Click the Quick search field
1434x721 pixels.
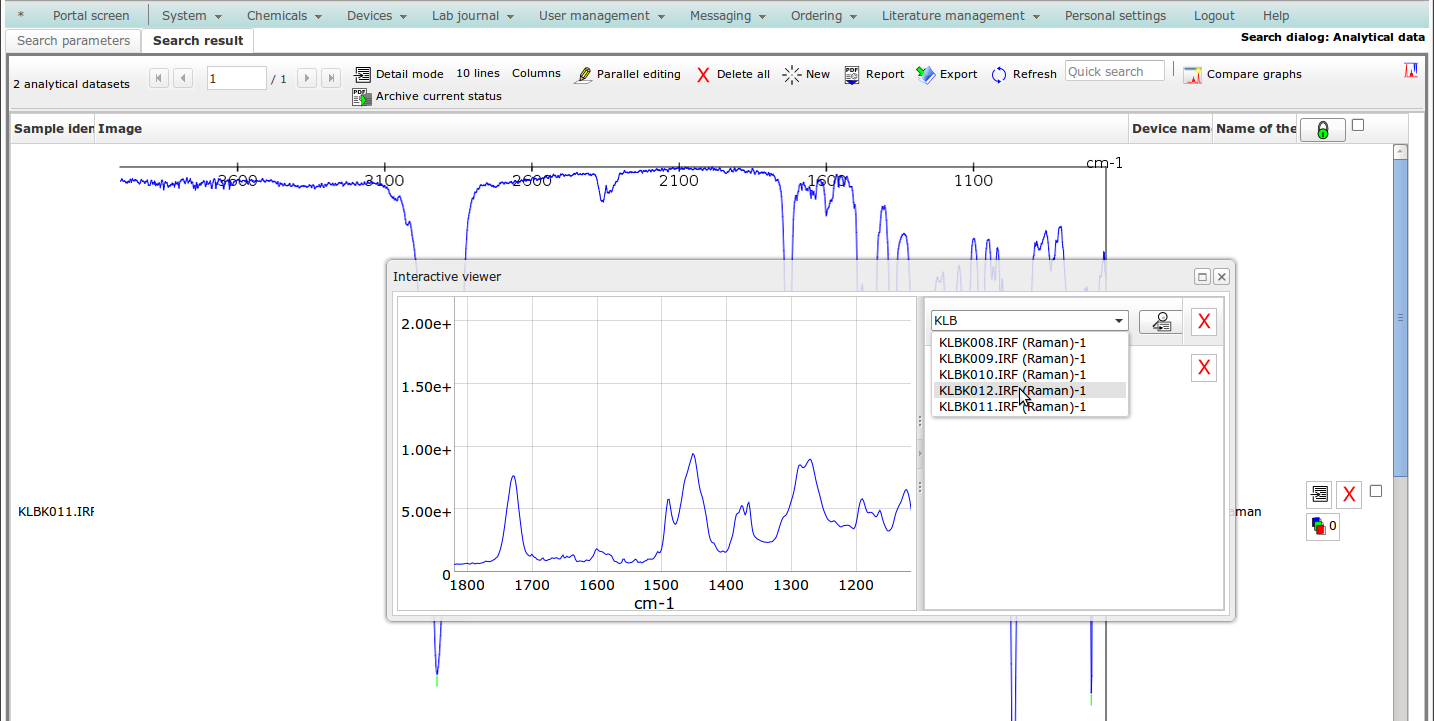click(x=1114, y=72)
